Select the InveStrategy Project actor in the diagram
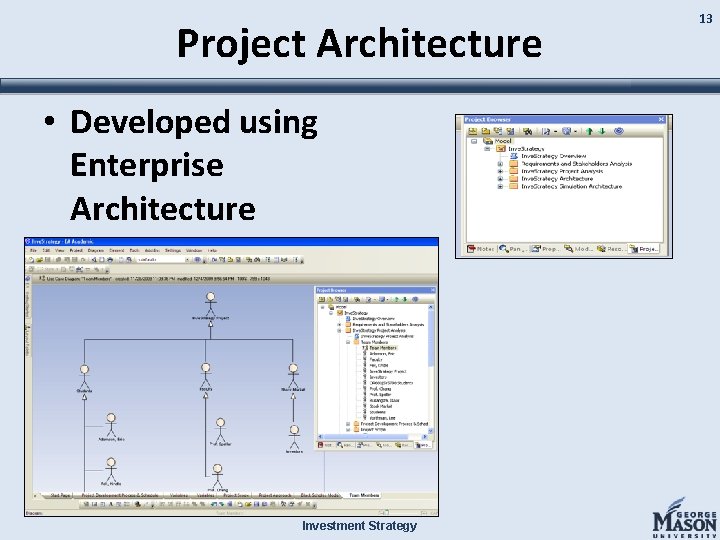Viewport: 720px width, 540px height. click(210, 306)
